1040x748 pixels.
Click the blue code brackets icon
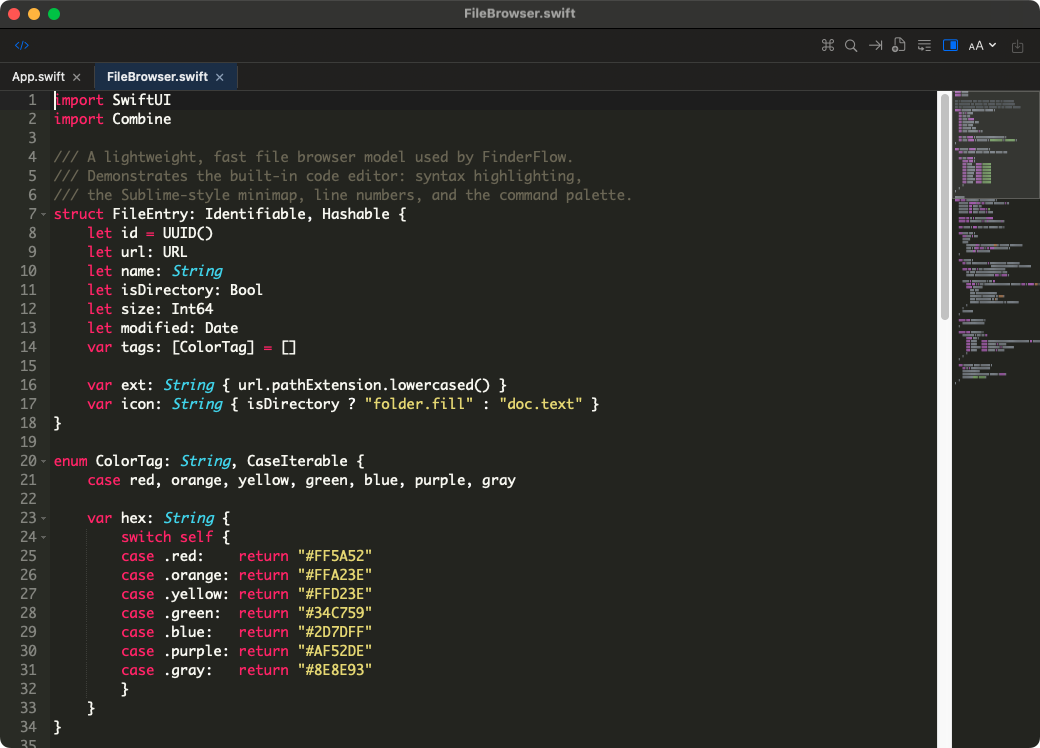point(22,45)
